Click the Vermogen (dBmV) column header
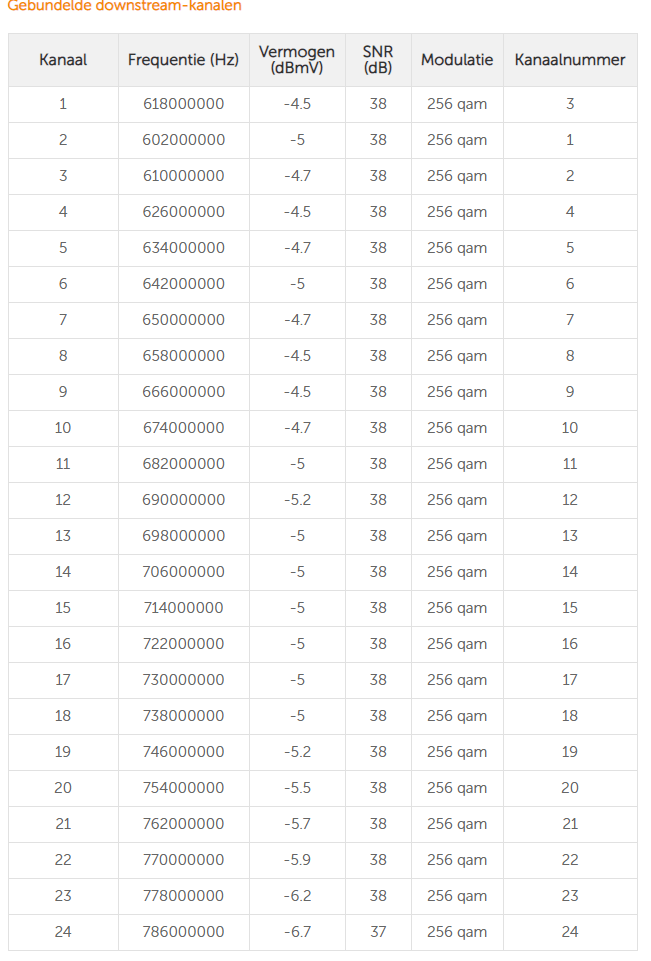The image size is (651, 961). click(x=297, y=60)
